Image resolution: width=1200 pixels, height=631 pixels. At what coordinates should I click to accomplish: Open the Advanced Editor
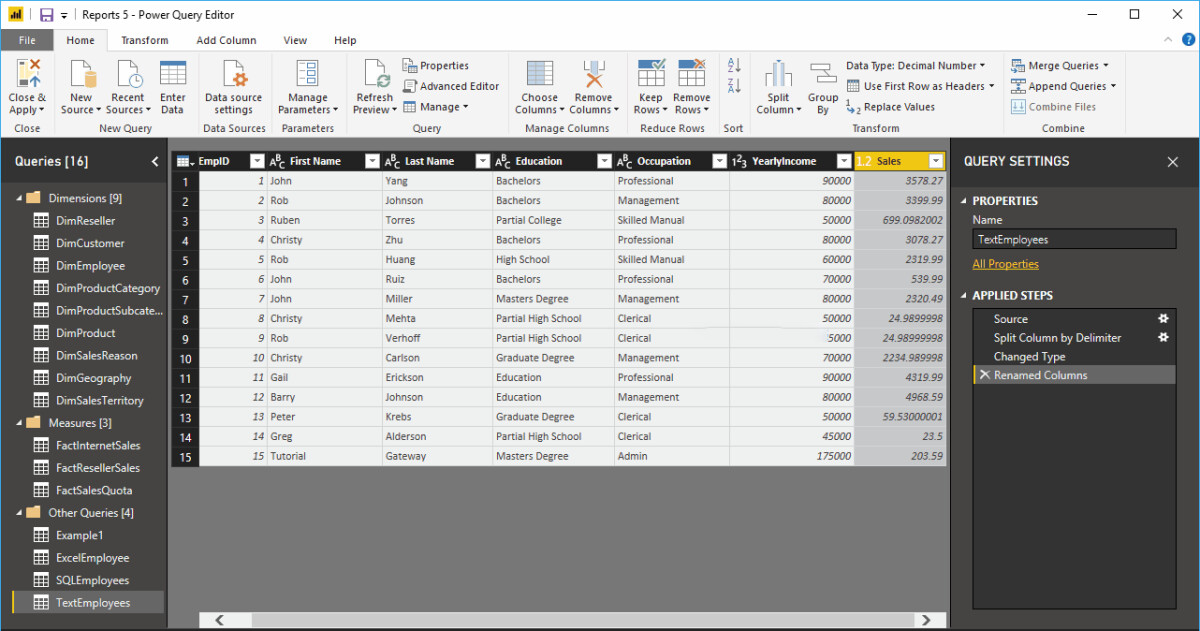pos(451,86)
